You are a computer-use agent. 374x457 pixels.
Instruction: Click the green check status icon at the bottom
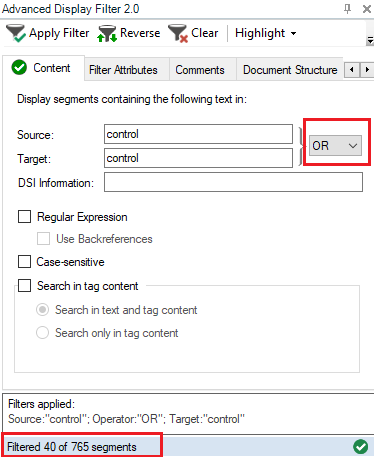[361, 447]
